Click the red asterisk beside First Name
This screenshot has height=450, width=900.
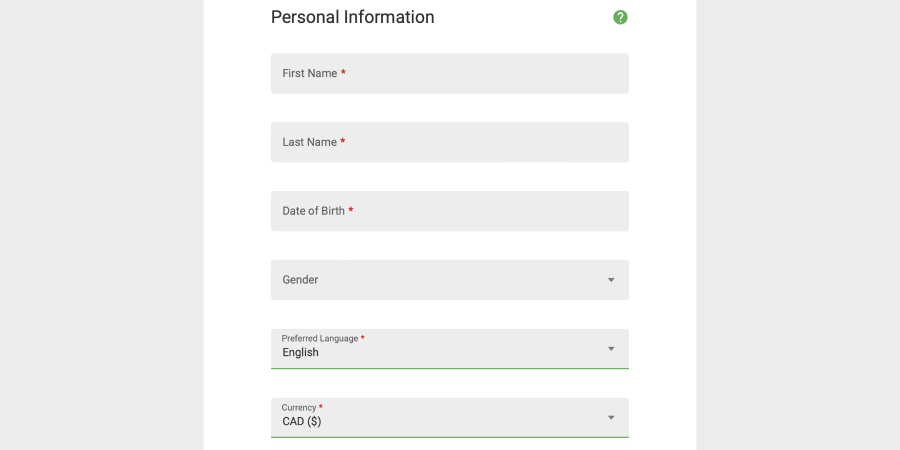(x=343, y=72)
